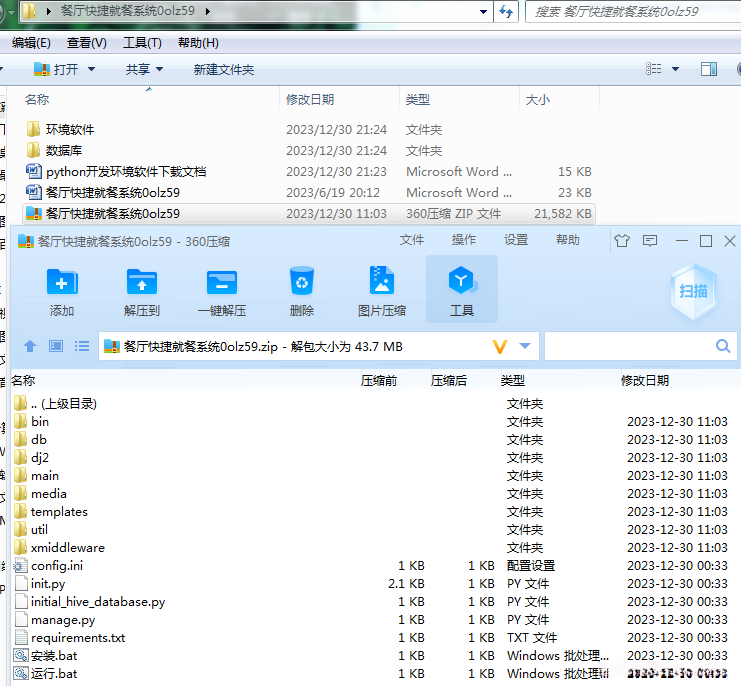The image size is (741, 686).
Task: Click the 新建文件夹 button
Action: click(x=224, y=70)
